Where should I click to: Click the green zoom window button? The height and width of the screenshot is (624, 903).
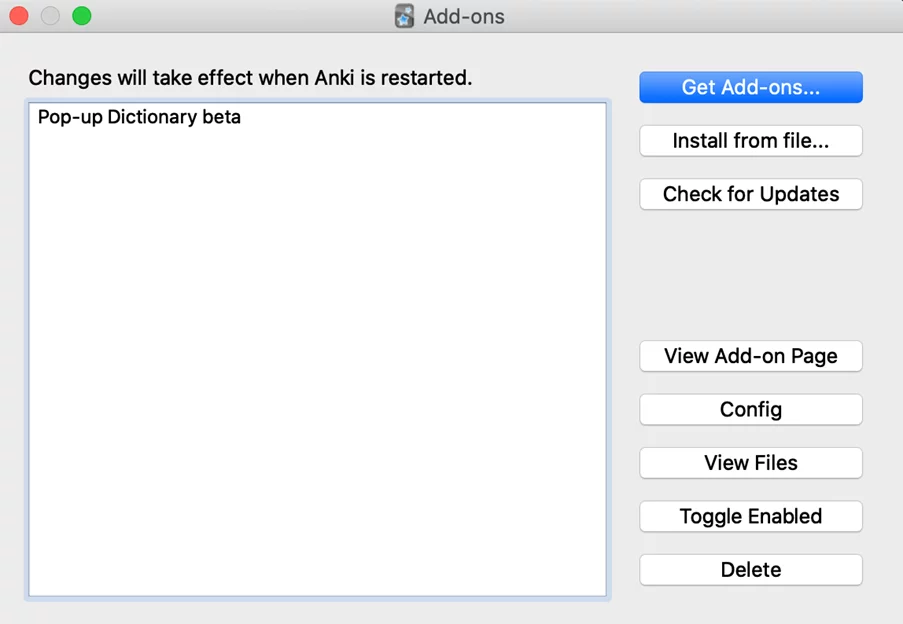82,16
